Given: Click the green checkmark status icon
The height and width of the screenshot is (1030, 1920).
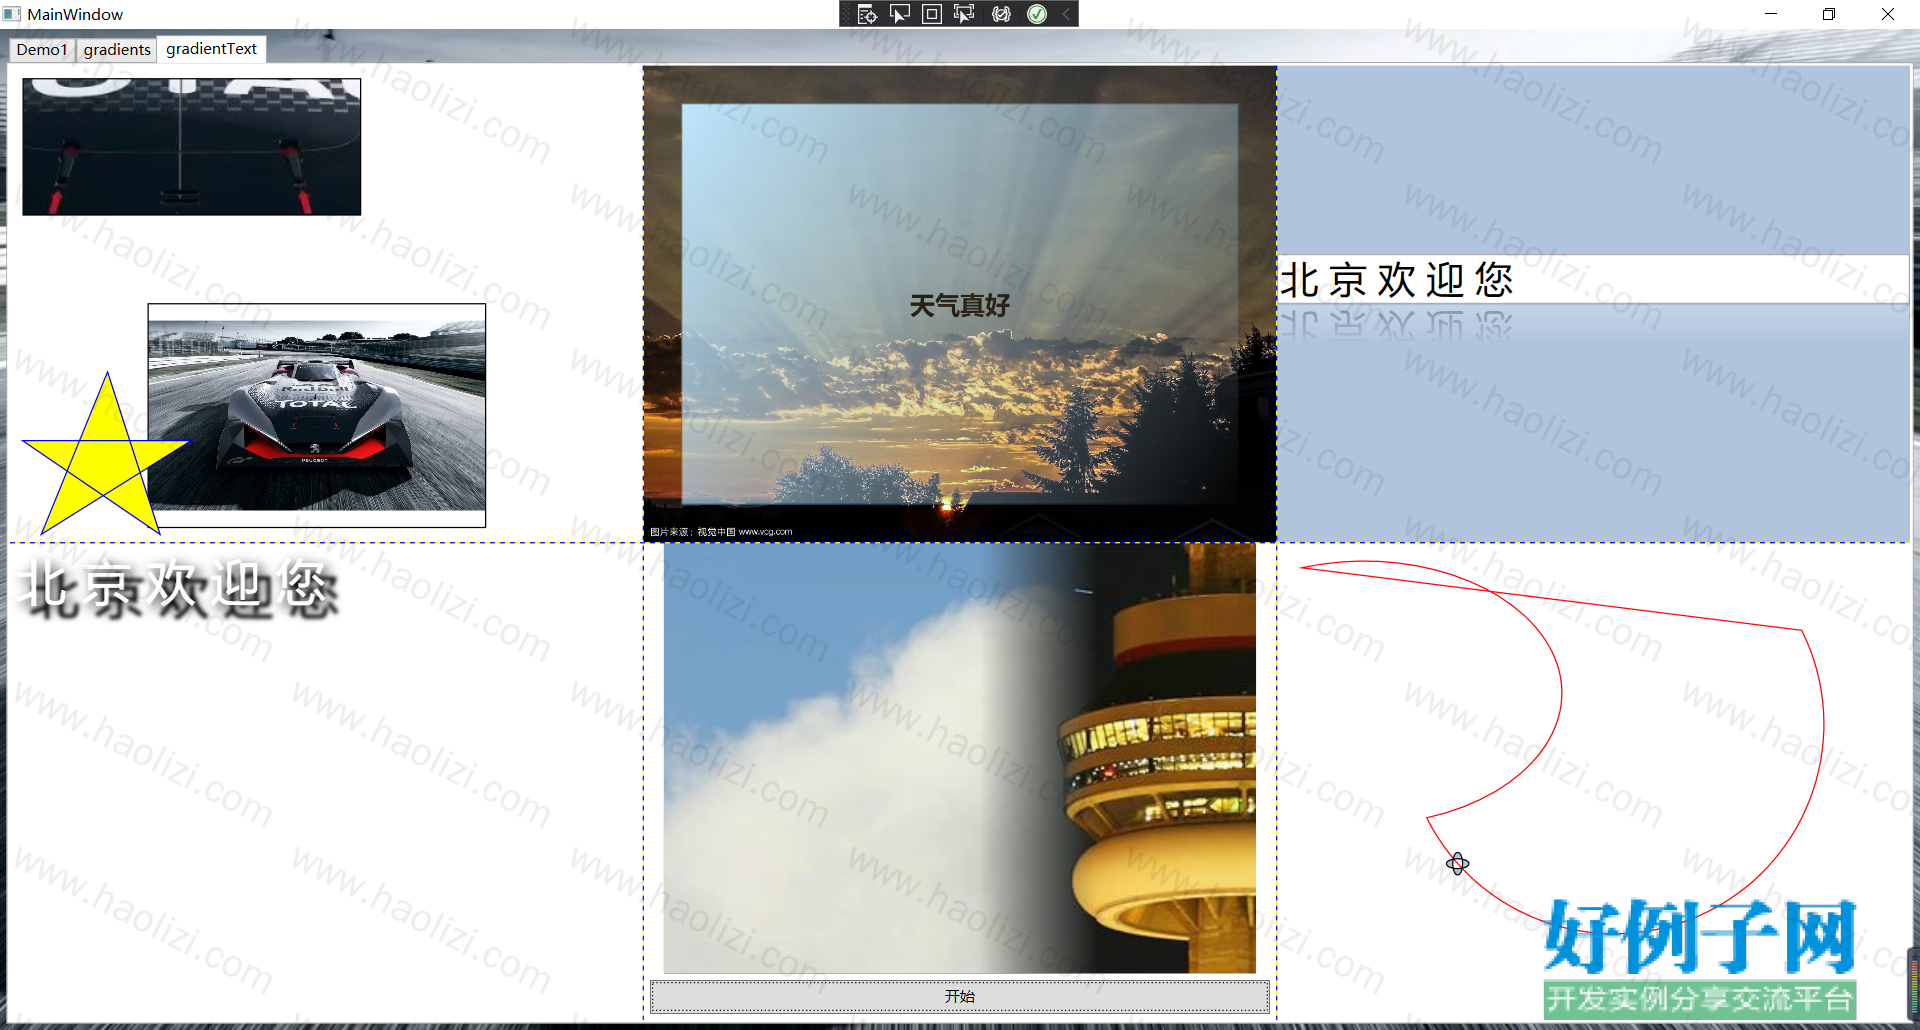Looking at the screenshot, I should [1037, 14].
